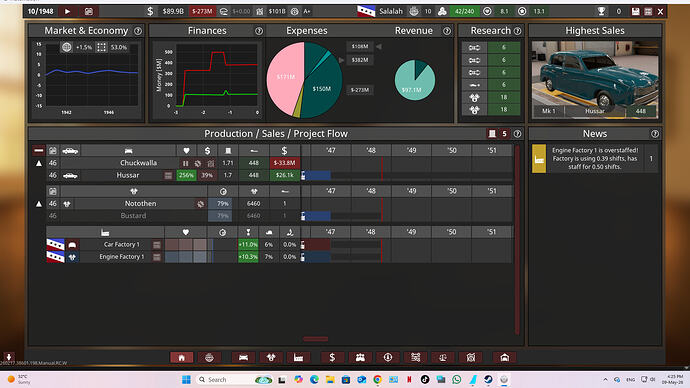Screen dimensions: 690x388
Task: Click the trophy icon in the top bar
Action: click(x=601, y=11)
